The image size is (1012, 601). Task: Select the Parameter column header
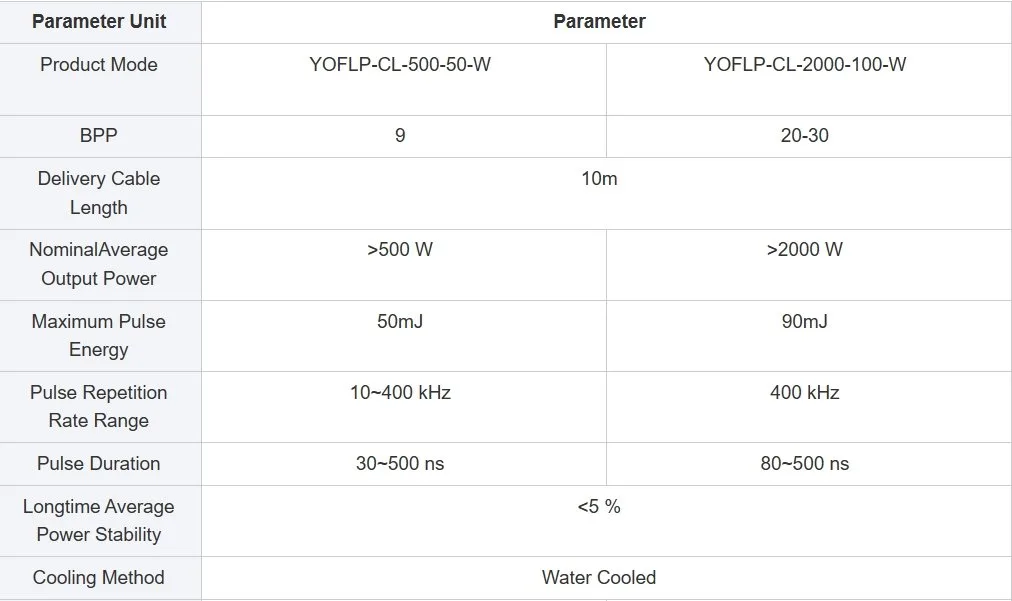pyautogui.click(x=599, y=21)
